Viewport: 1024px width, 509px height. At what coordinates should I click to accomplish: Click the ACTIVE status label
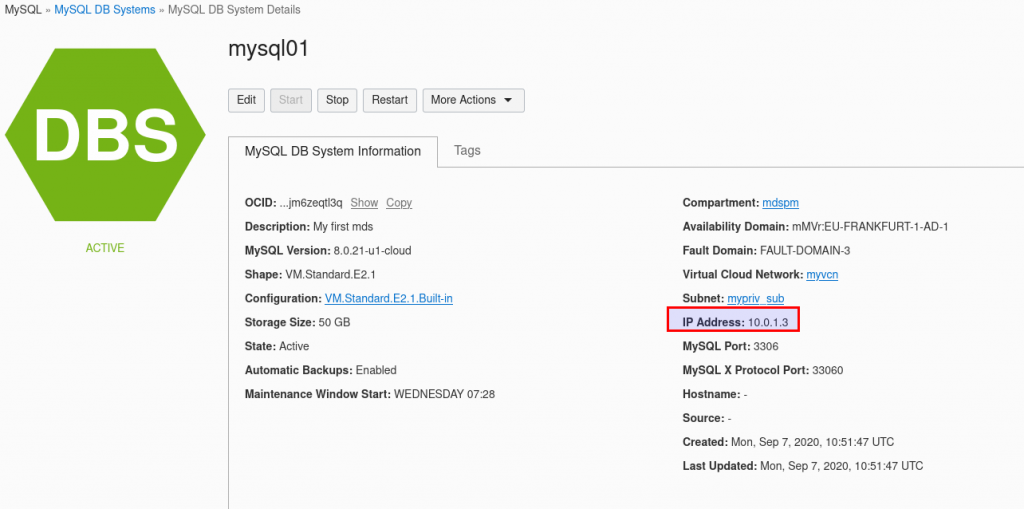[105, 248]
